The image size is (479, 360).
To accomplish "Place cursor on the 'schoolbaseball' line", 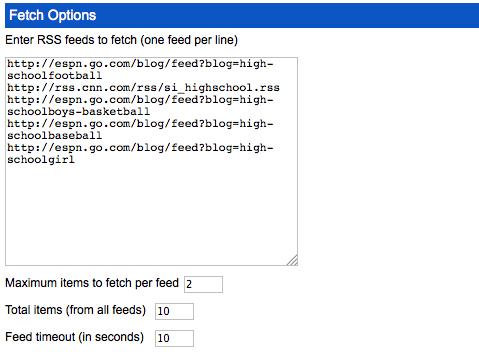I will tap(55, 136).
